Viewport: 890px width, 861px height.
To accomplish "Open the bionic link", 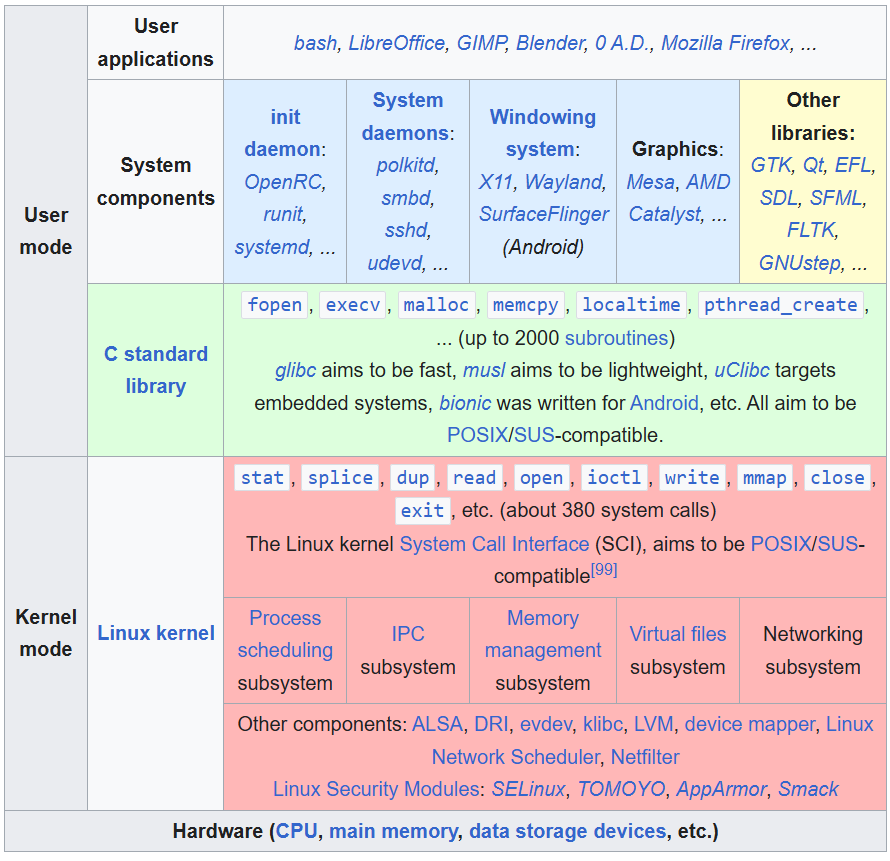I will [x=465, y=403].
